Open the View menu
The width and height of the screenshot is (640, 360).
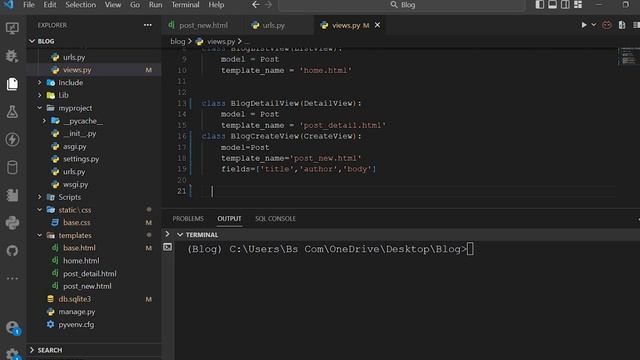tap(113, 5)
